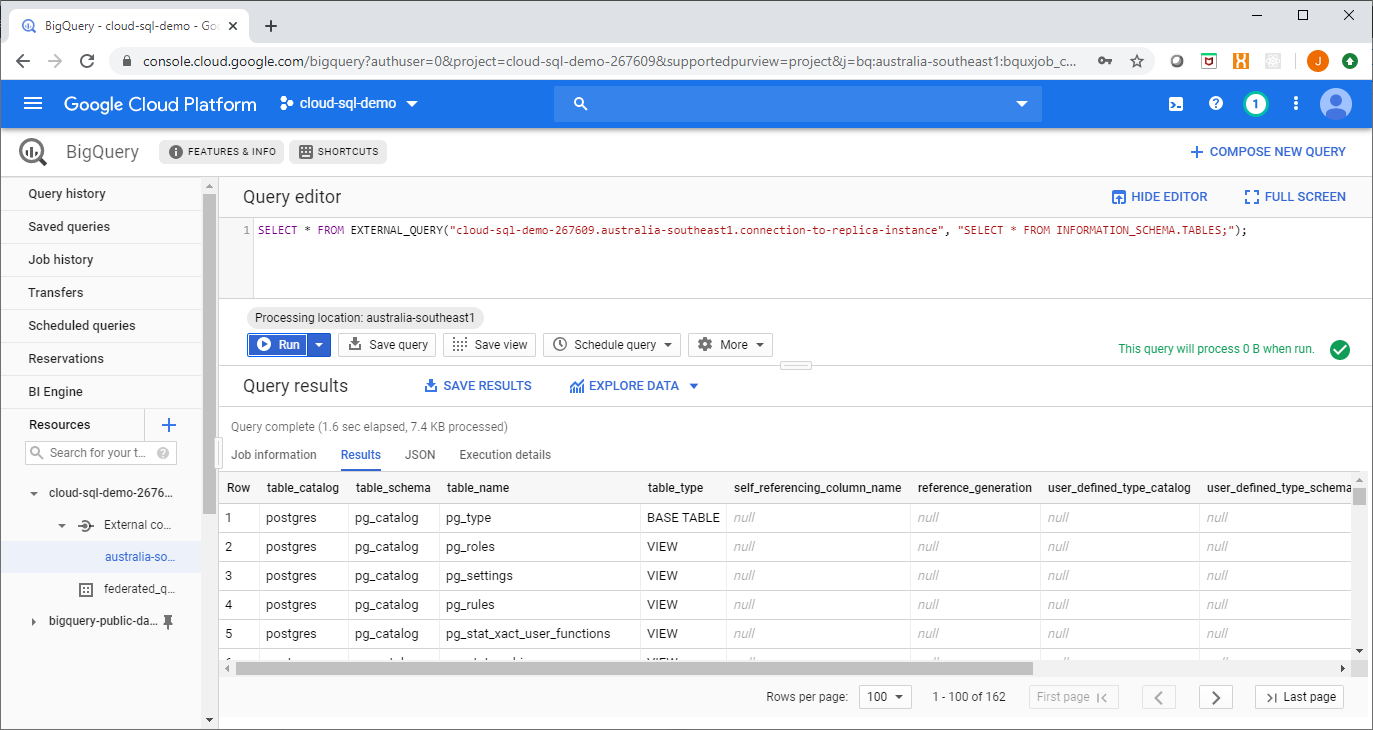Open Shortcuts panel

(338, 152)
